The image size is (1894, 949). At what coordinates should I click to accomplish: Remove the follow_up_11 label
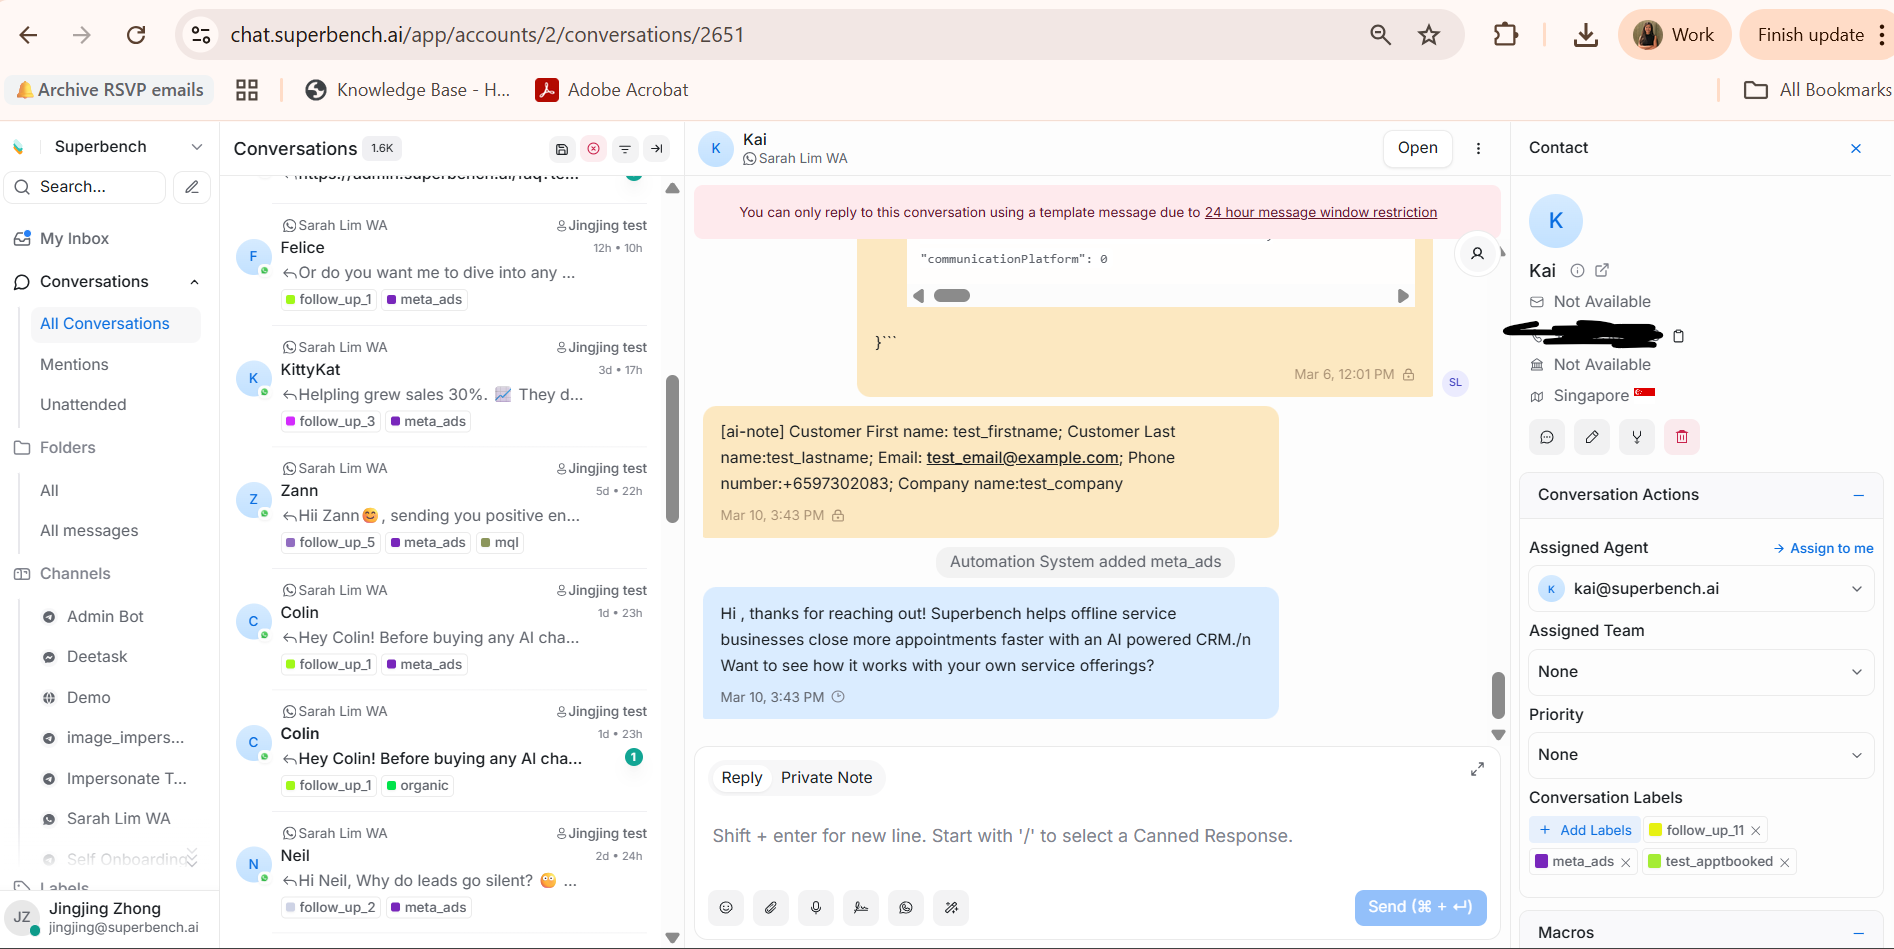pyautogui.click(x=1755, y=831)
